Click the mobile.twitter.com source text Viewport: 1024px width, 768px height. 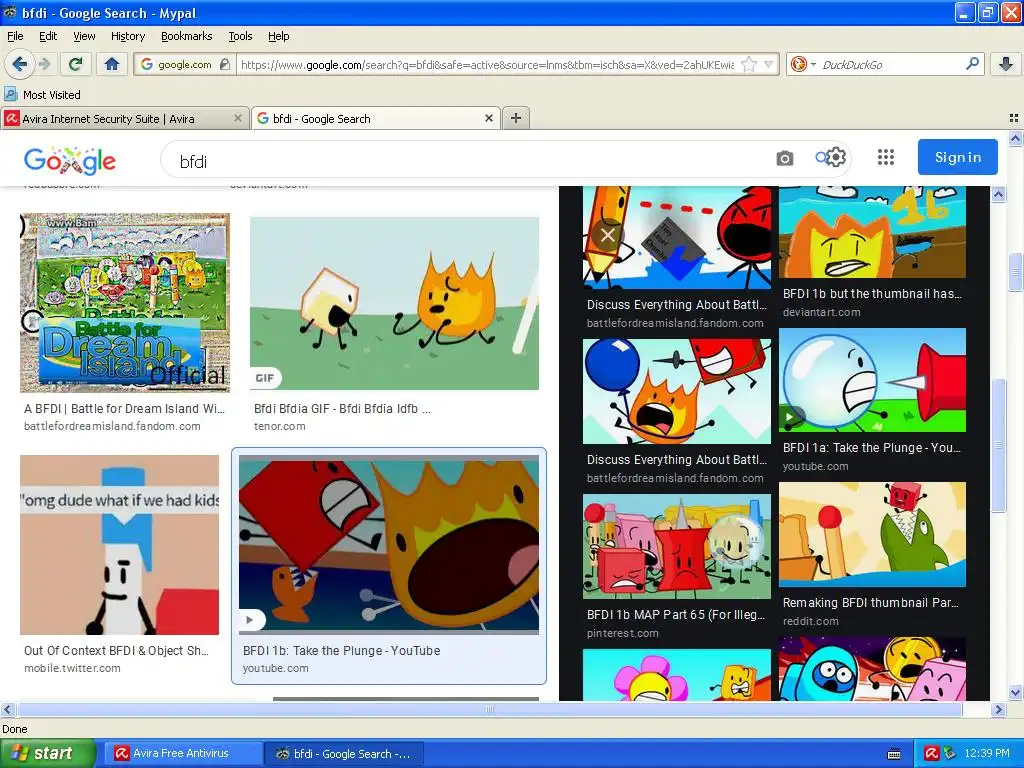point(72,668)
